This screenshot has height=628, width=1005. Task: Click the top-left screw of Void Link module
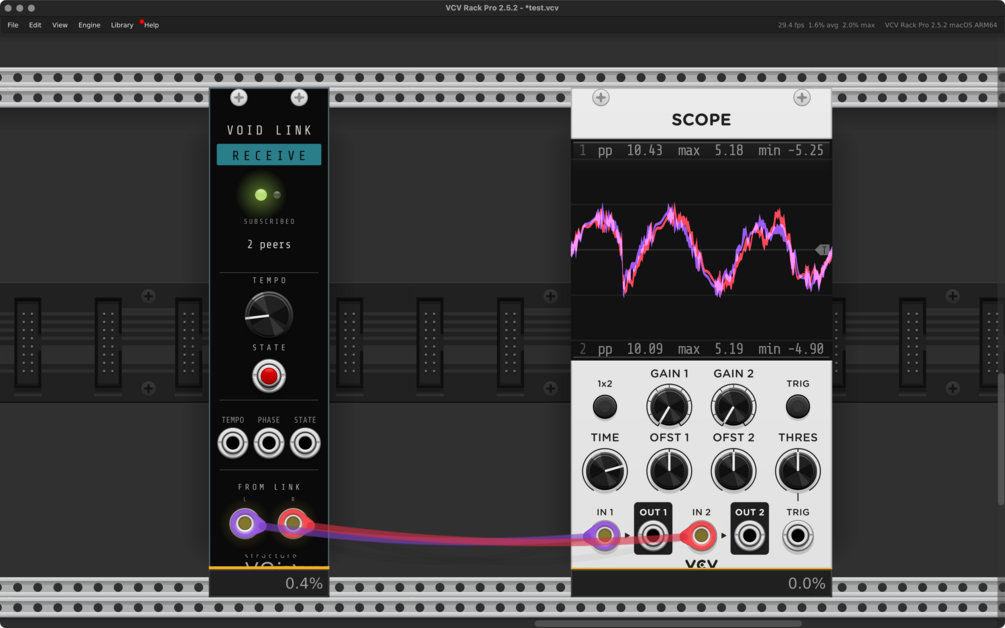pyautogui.click(x=238, y=97)
